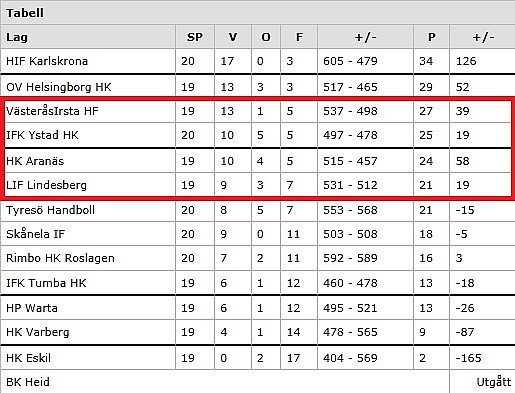The image size is (515, 393).
Task: Click the IFK Ystad HK row name
Action: click(x=42, y=135)
